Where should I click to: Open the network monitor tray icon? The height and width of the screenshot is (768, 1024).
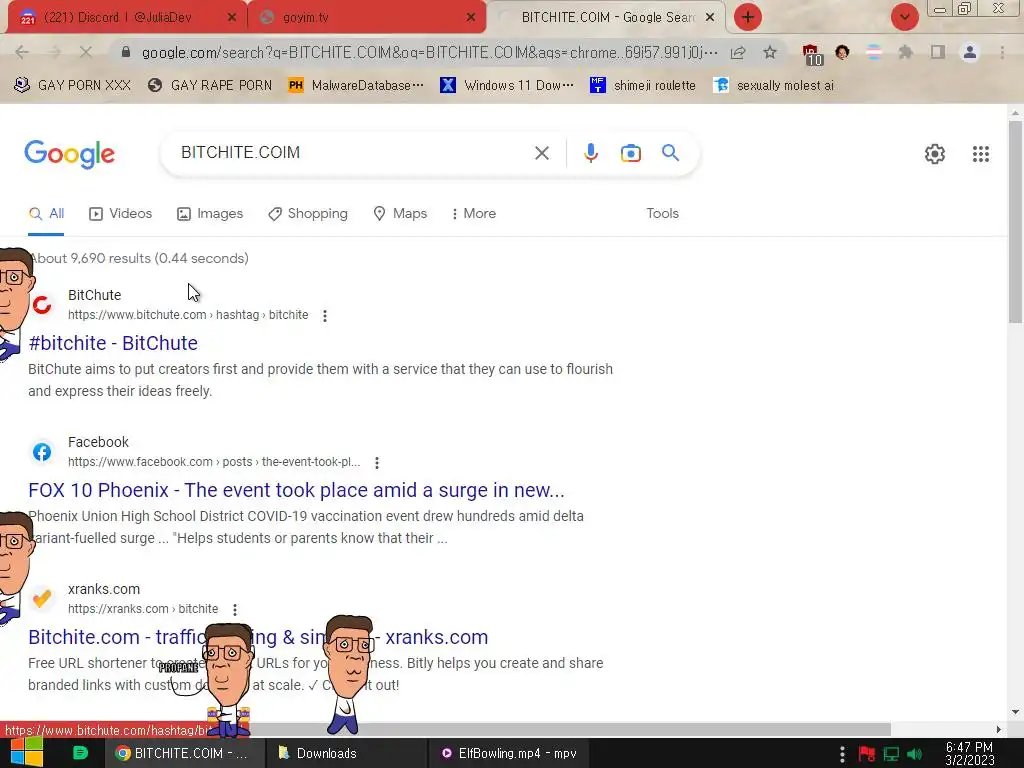click(x=891, y=754)
